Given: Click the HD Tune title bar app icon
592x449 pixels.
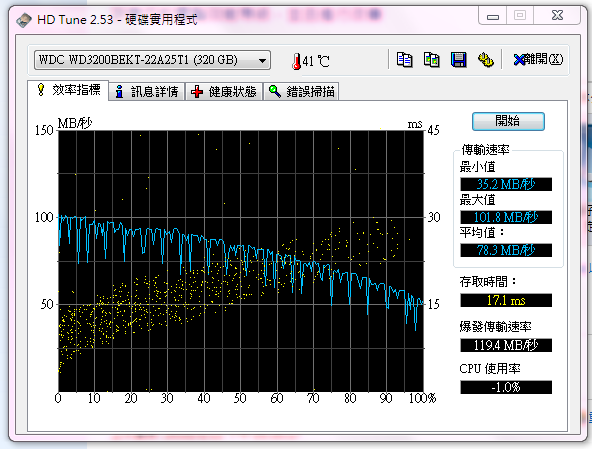Looking at the screenshot, I should point(24,19).
